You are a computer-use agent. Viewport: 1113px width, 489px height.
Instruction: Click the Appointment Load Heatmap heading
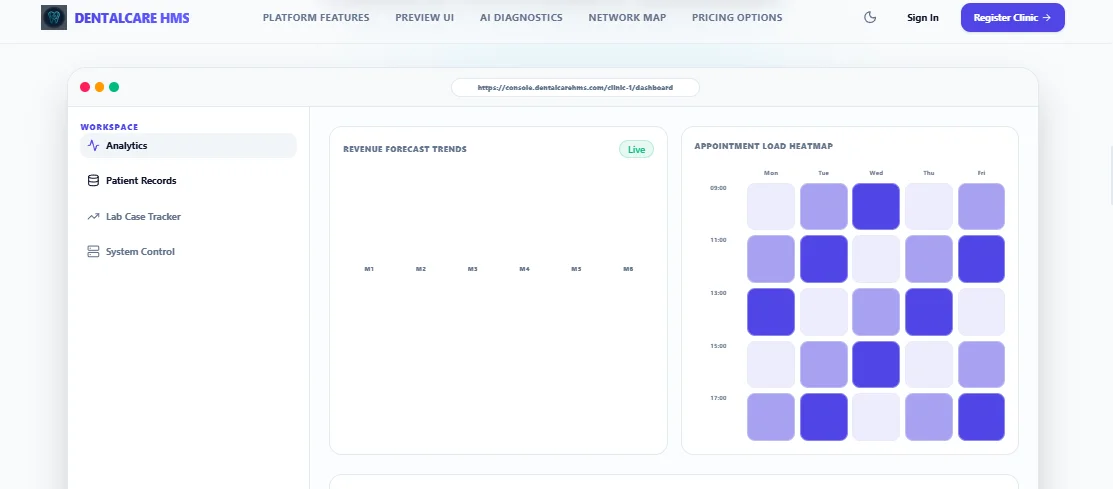tap(764, 146)
